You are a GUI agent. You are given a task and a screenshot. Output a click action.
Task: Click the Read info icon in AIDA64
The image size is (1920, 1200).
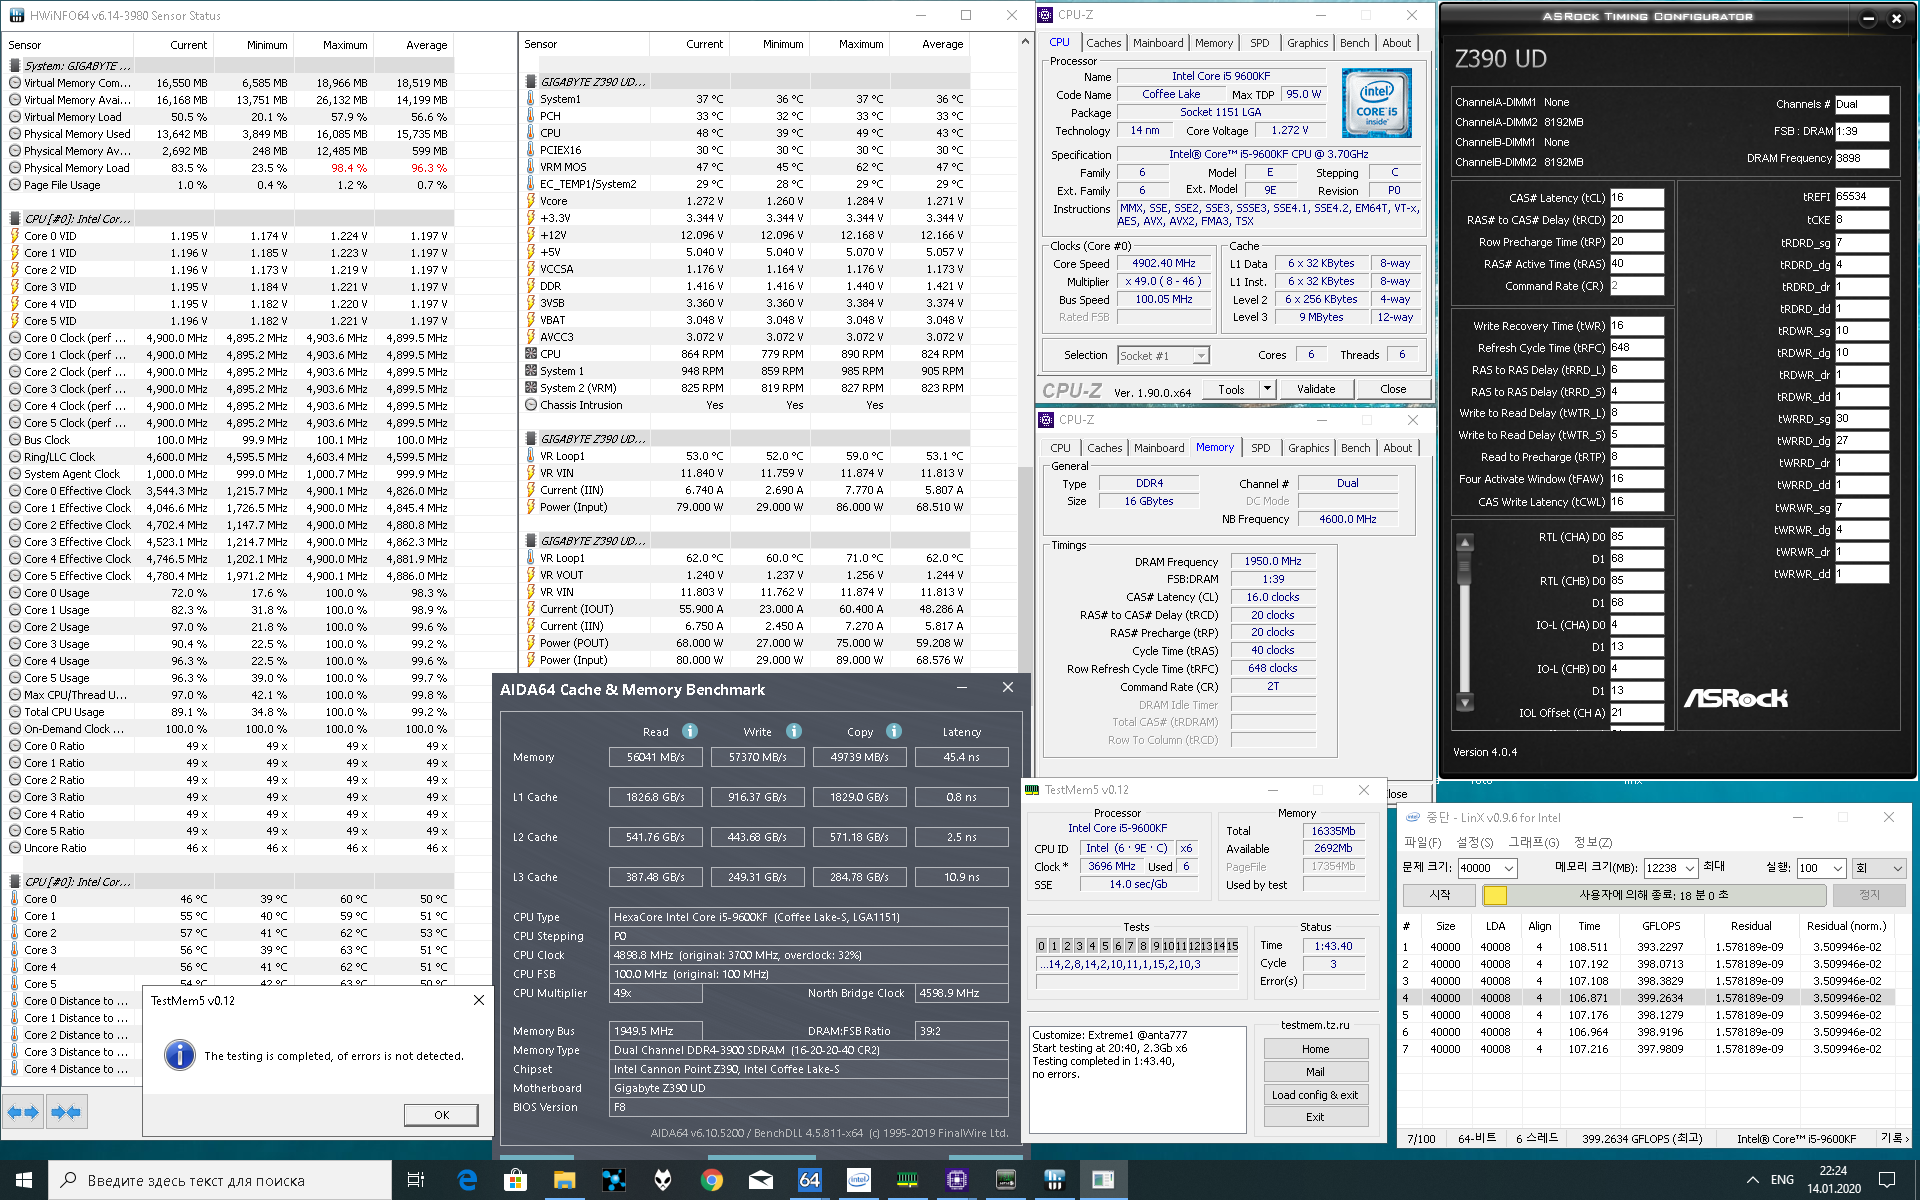[690, 731]
